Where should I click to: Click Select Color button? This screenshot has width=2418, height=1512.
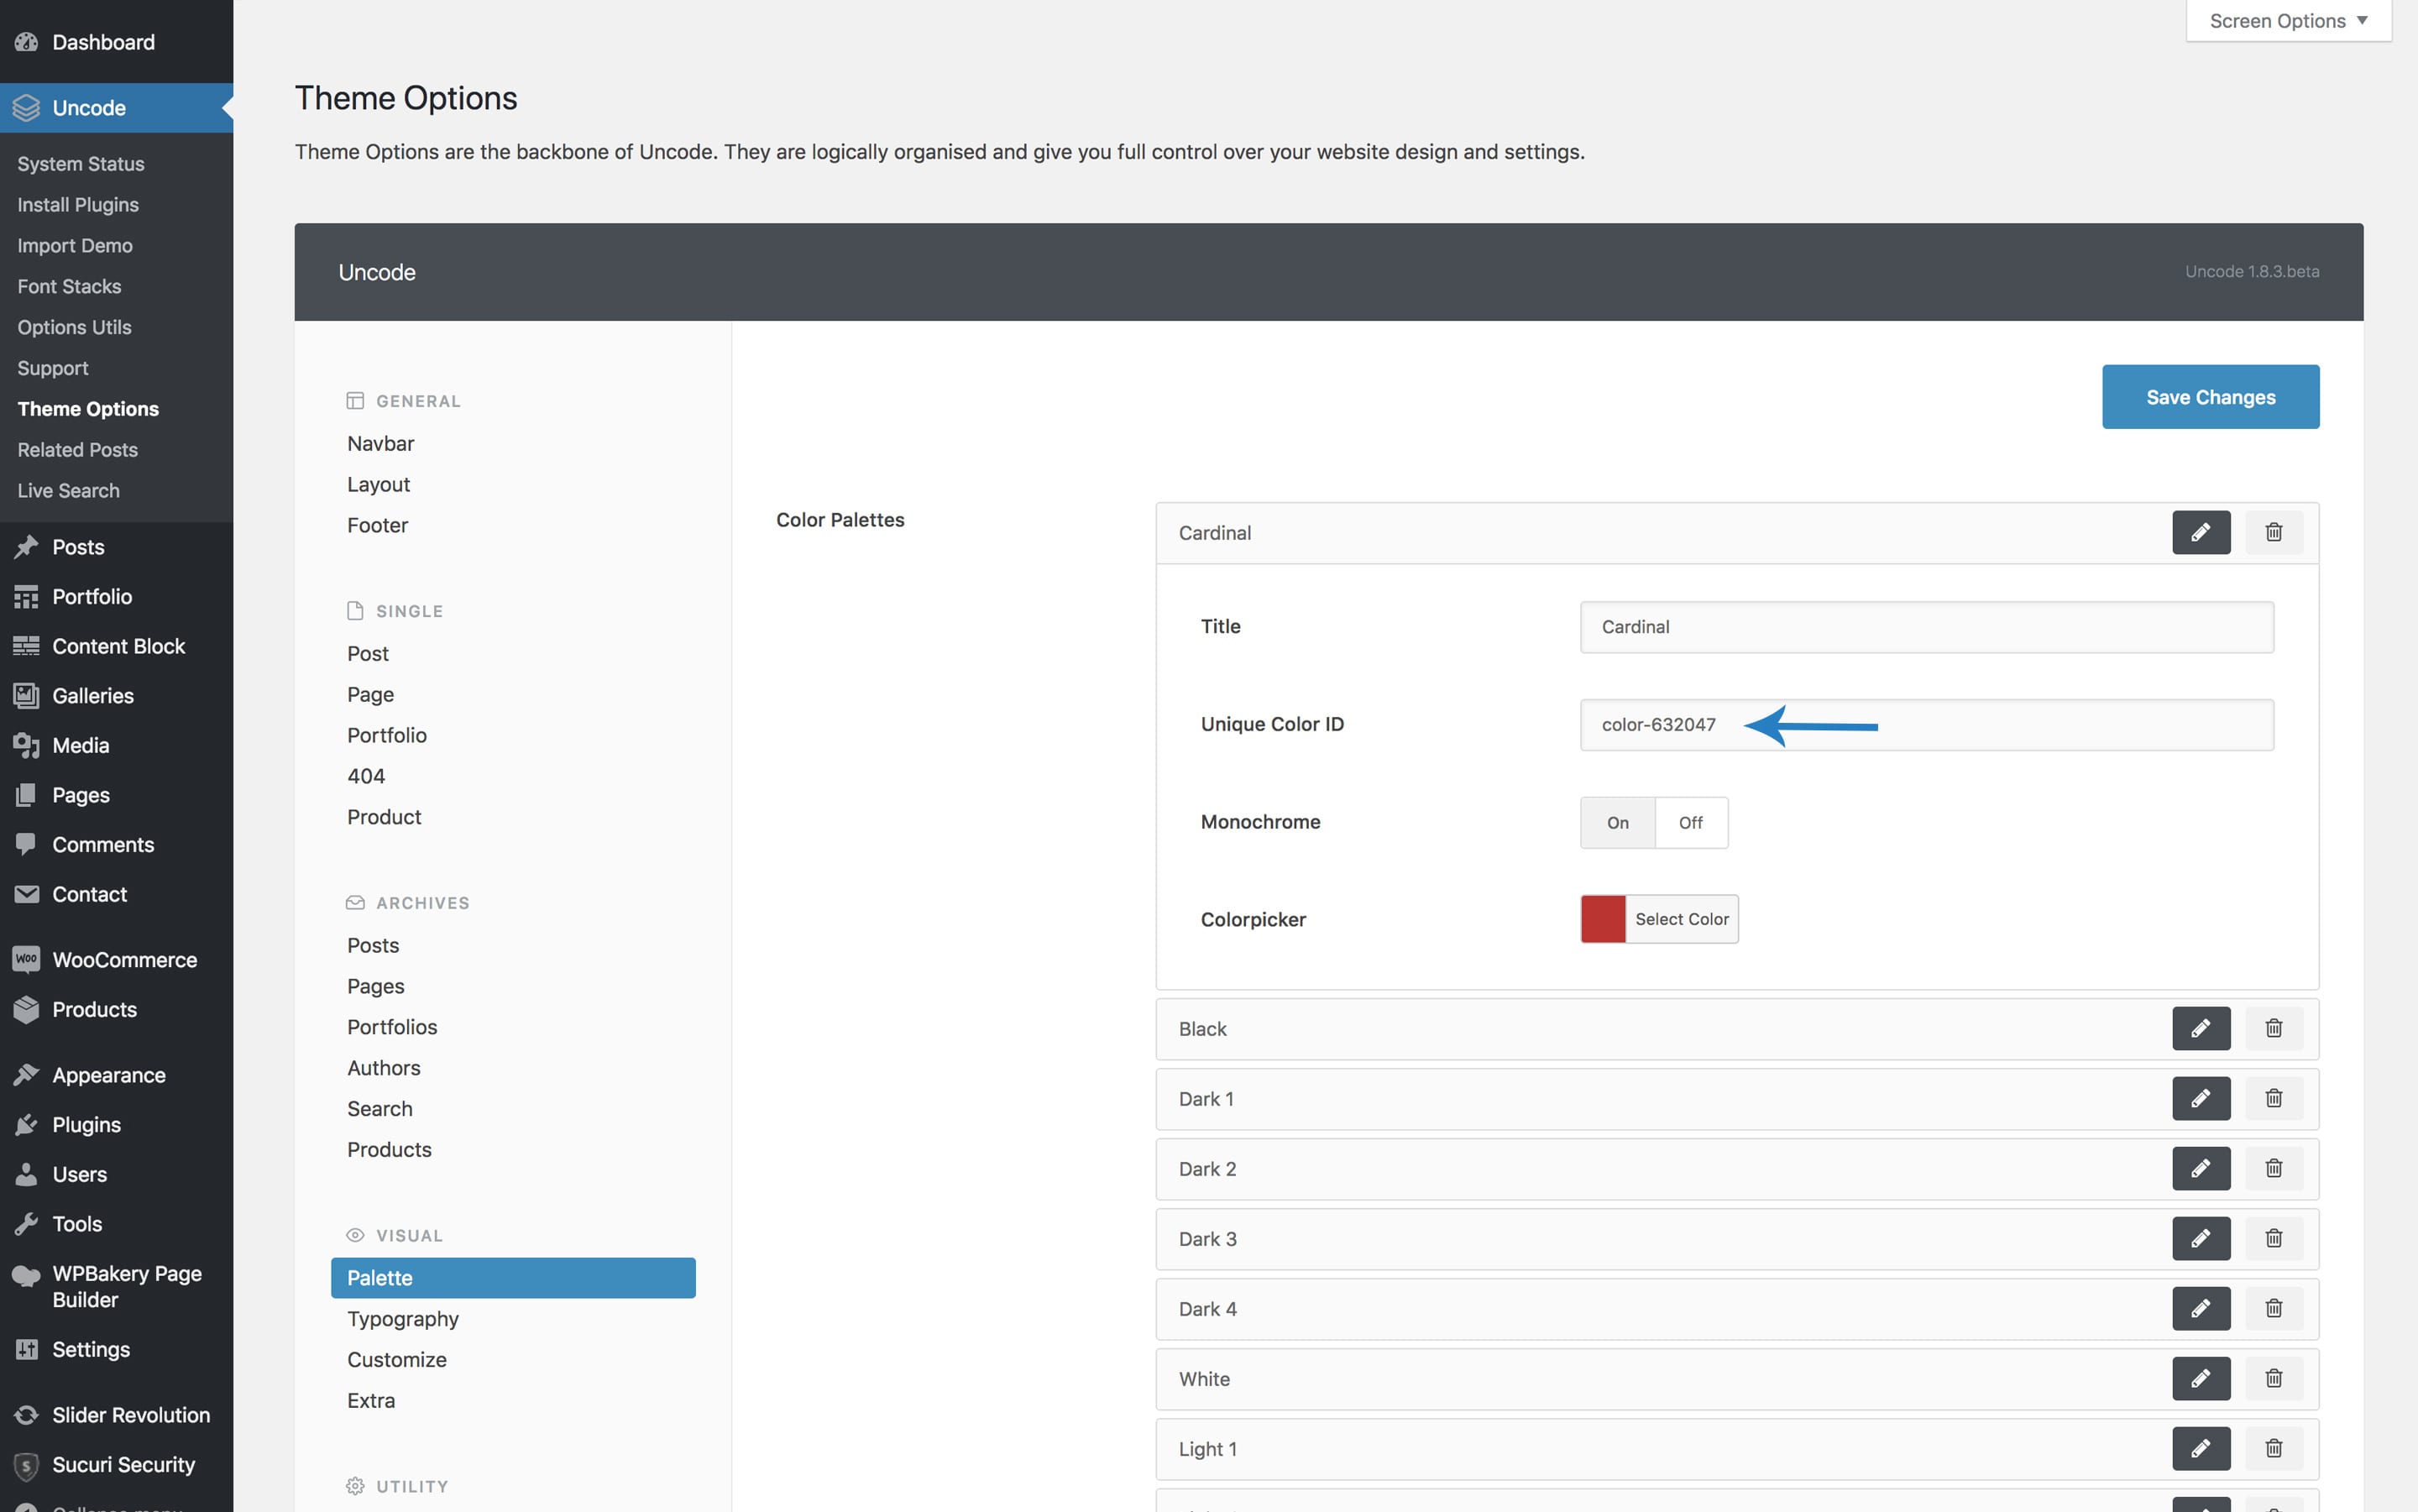coord(1681,919)
